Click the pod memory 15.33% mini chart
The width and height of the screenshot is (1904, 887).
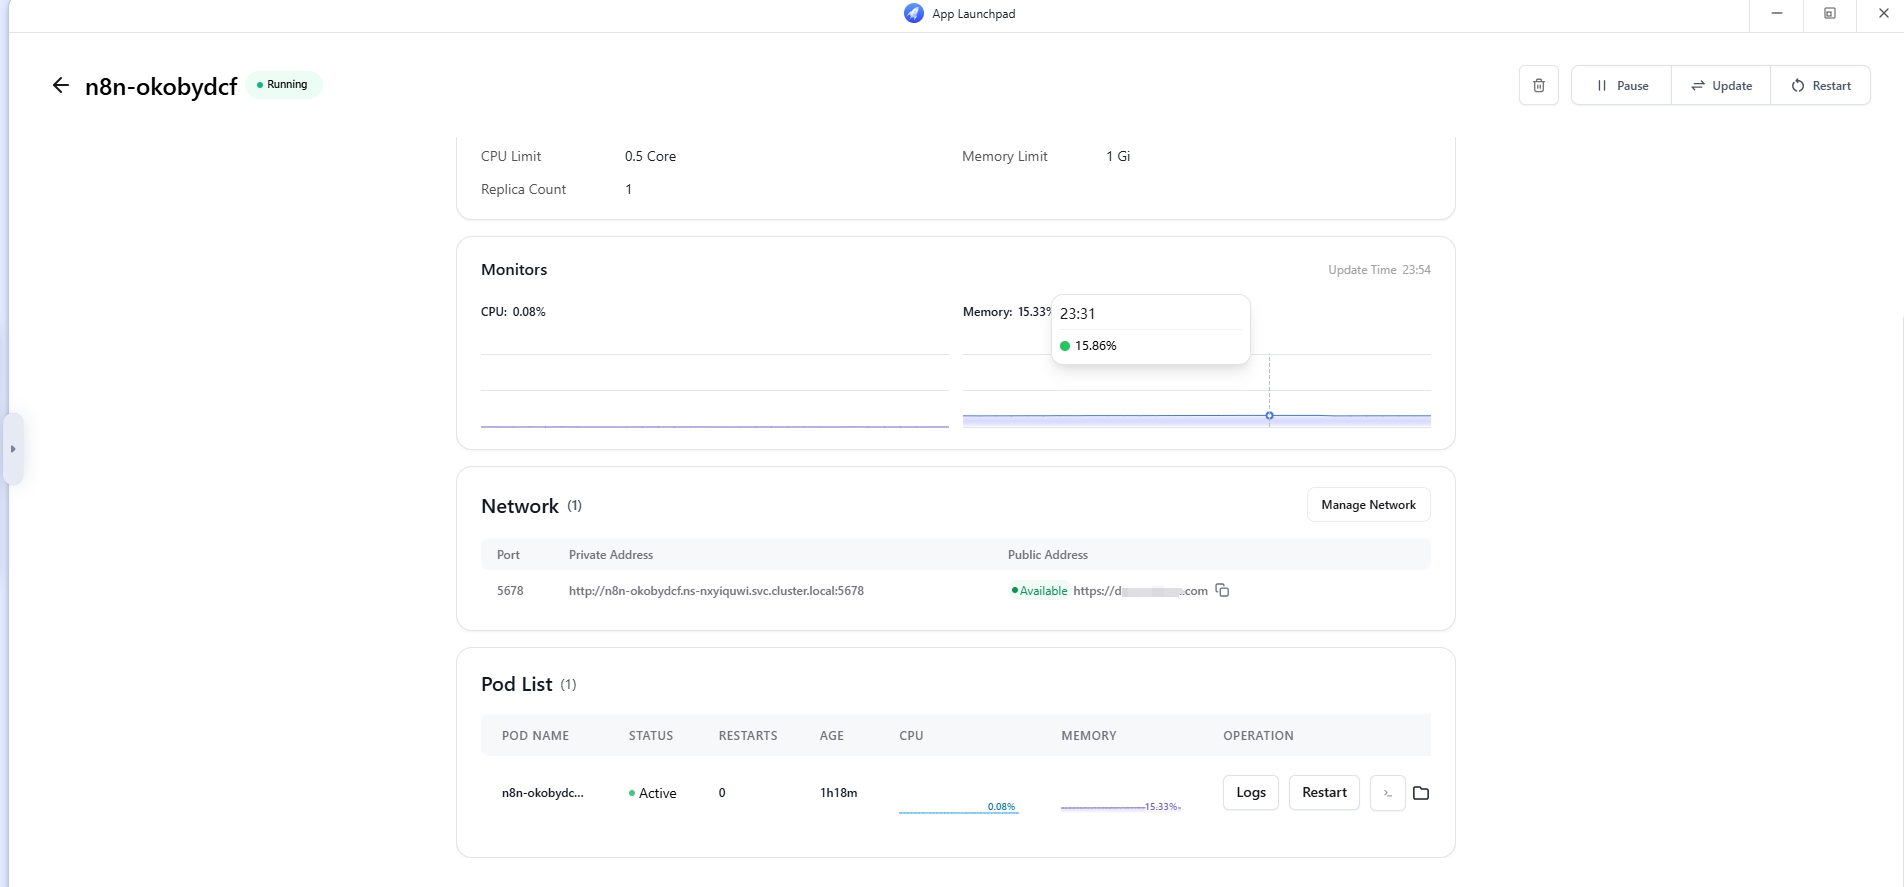(x=1120, y=804)
